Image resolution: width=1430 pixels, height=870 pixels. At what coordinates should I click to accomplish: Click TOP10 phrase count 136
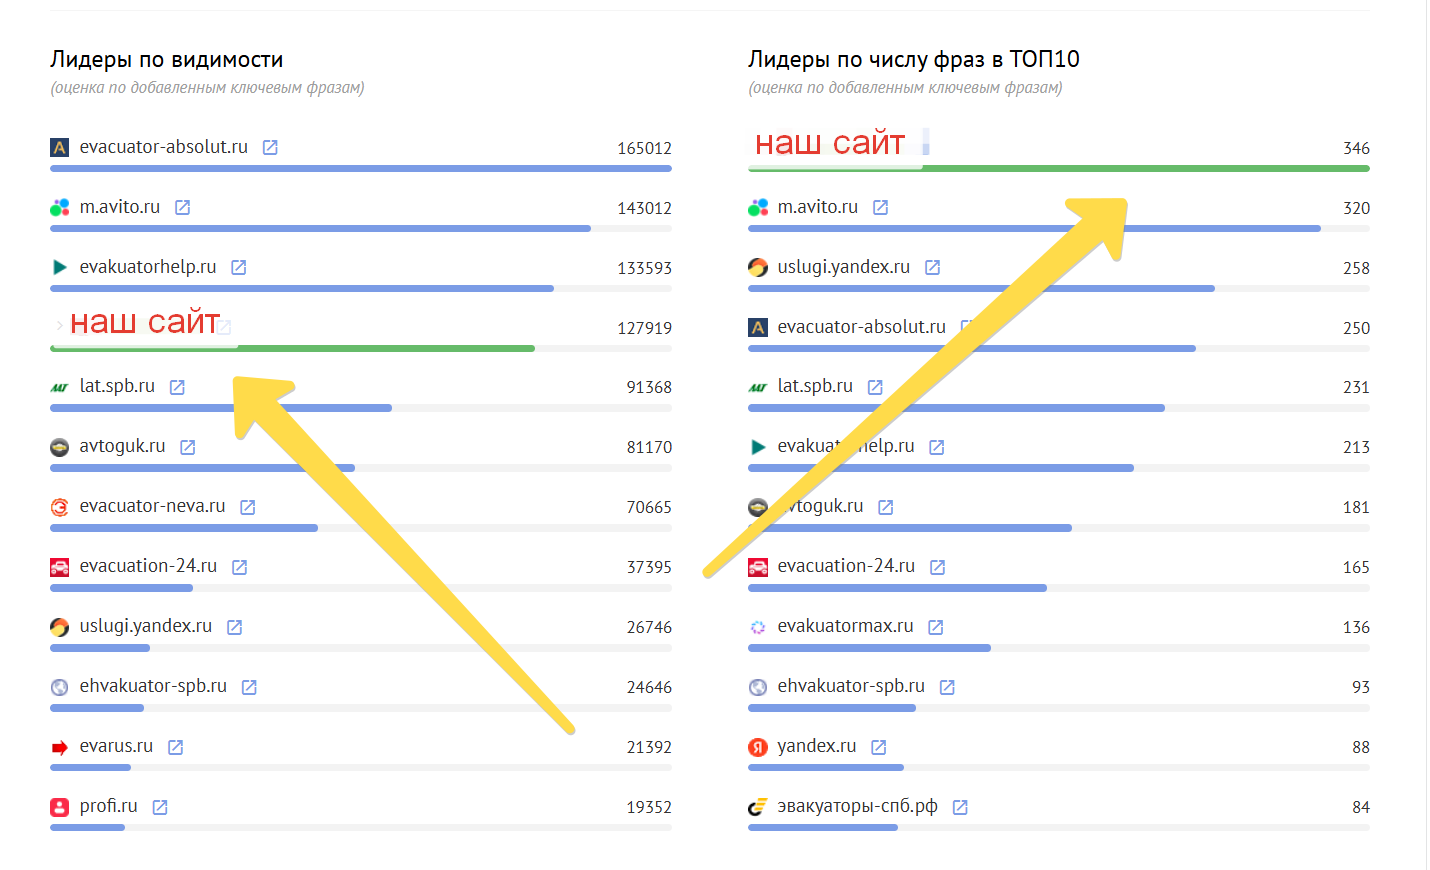click(x=1356, y=627)
